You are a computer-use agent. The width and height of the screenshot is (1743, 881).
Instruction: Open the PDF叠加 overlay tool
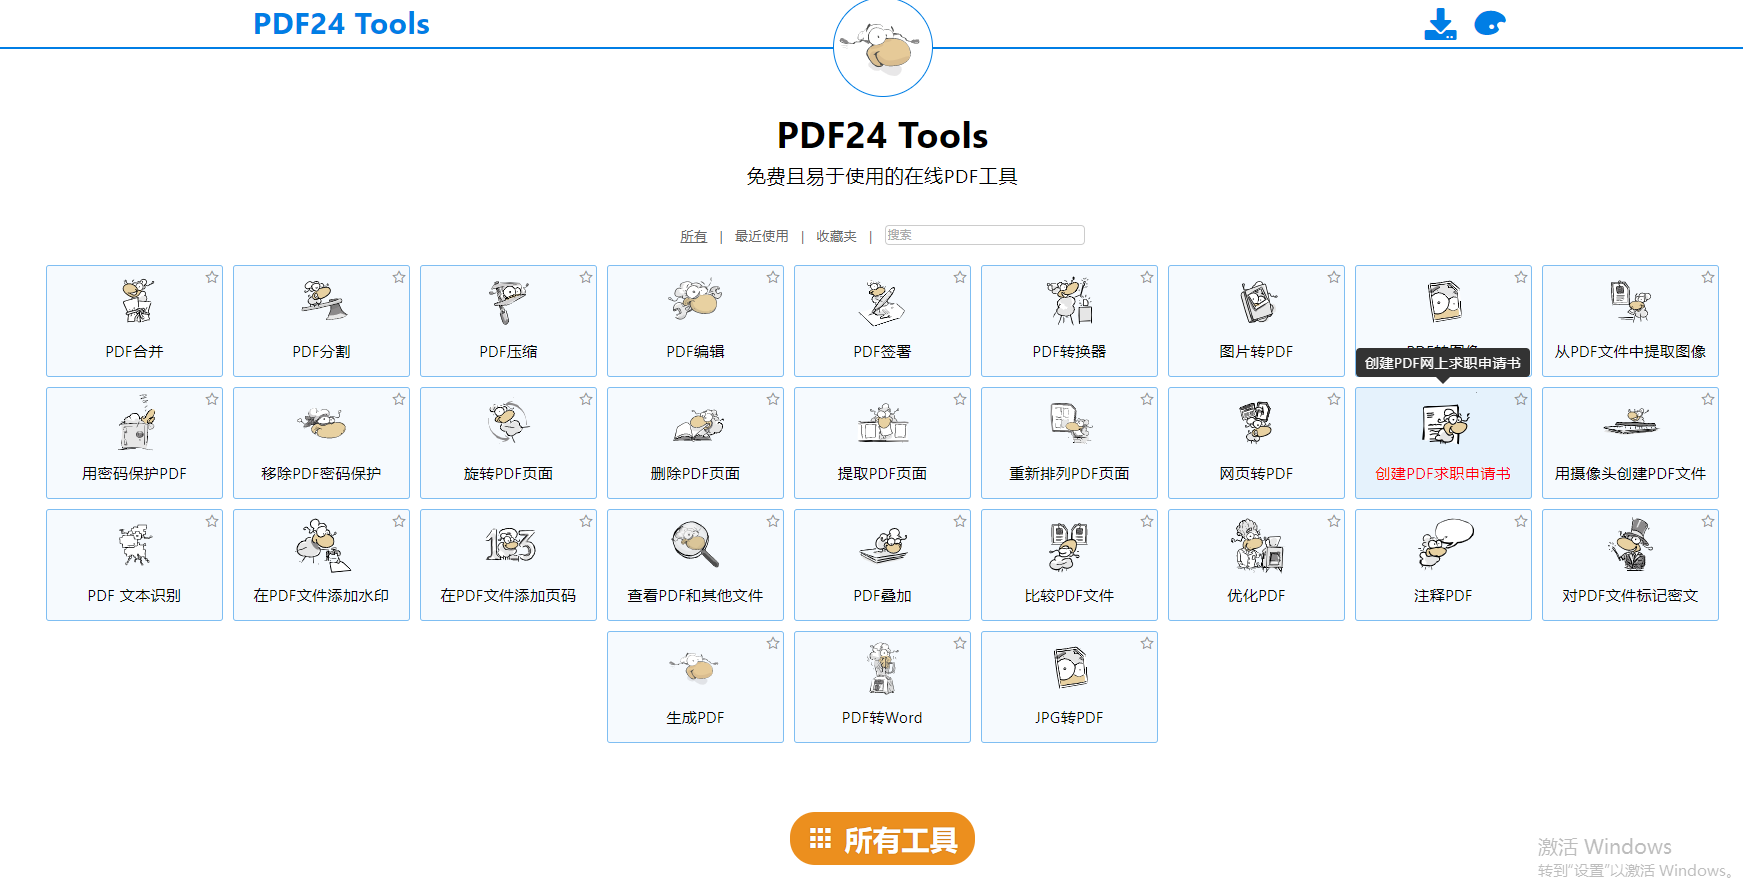coord(882,565)
